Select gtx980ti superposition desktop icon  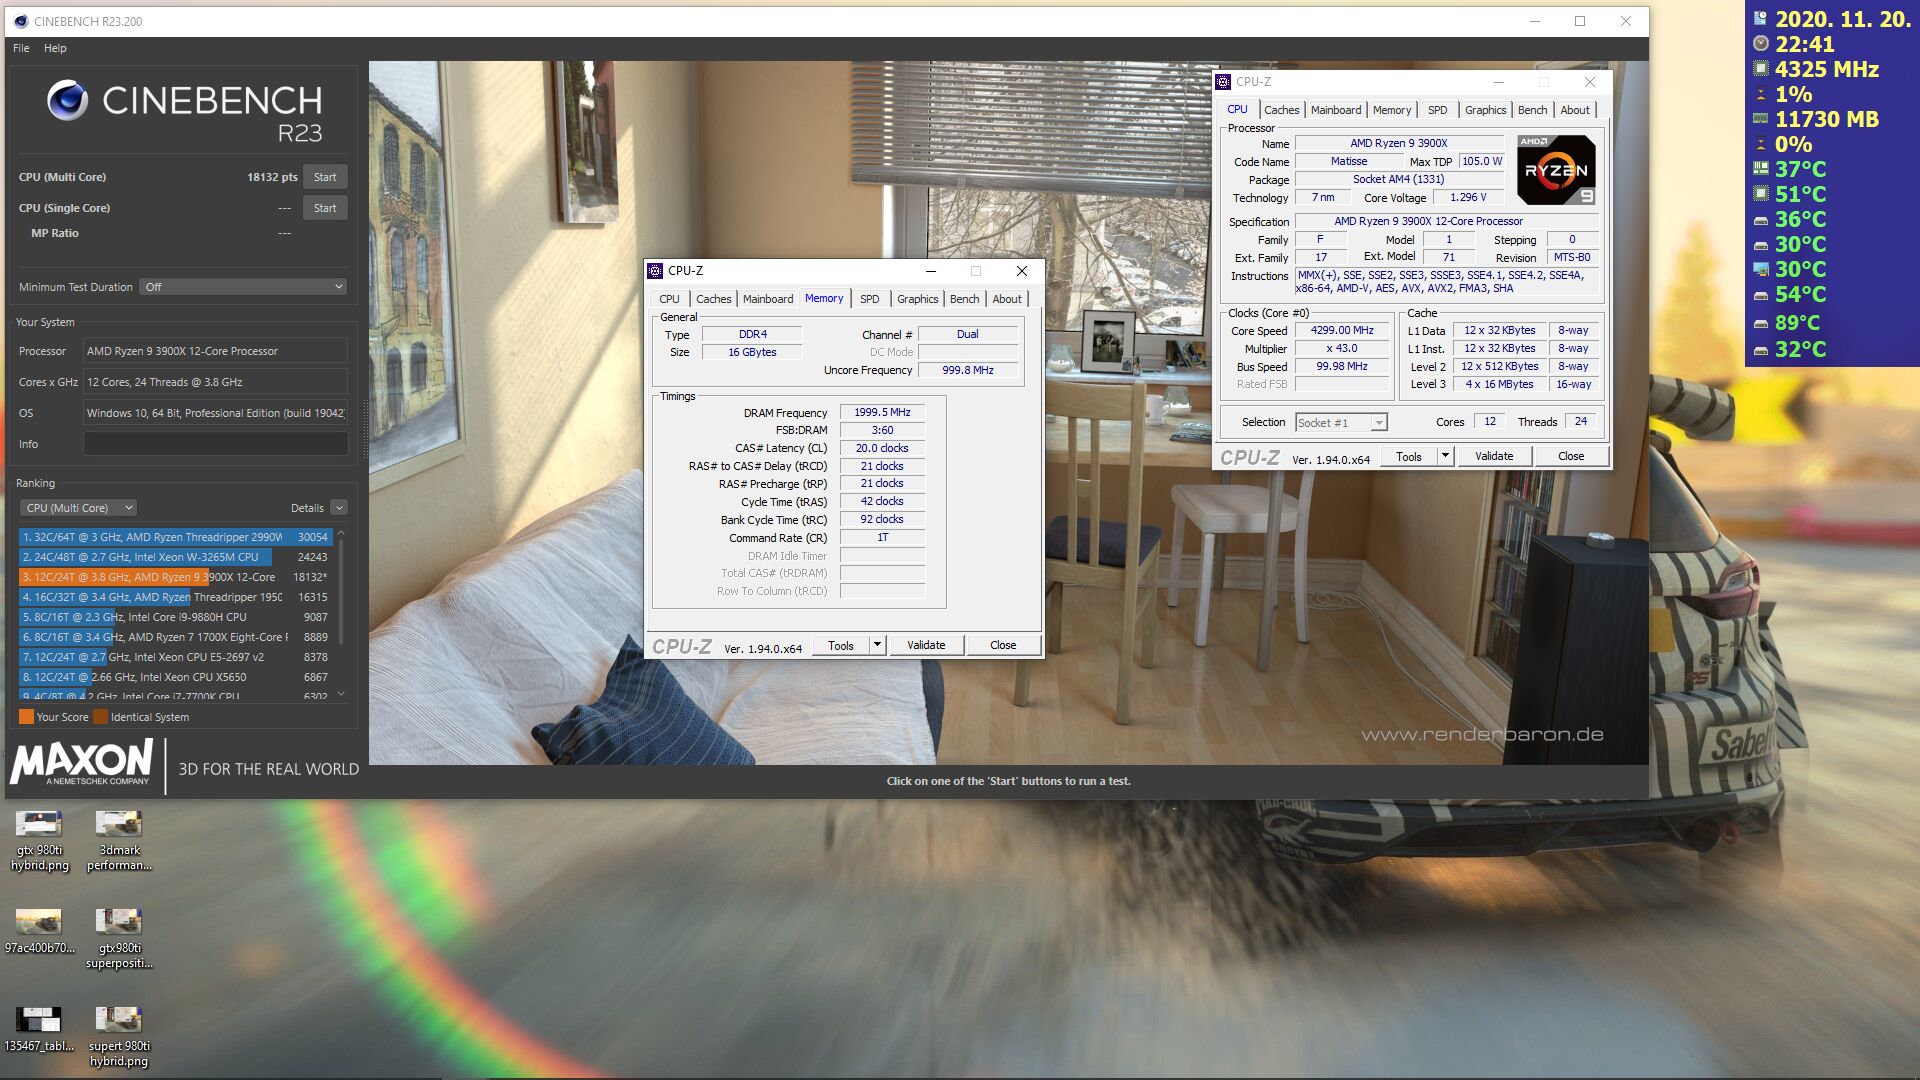[x=119, y=937]
